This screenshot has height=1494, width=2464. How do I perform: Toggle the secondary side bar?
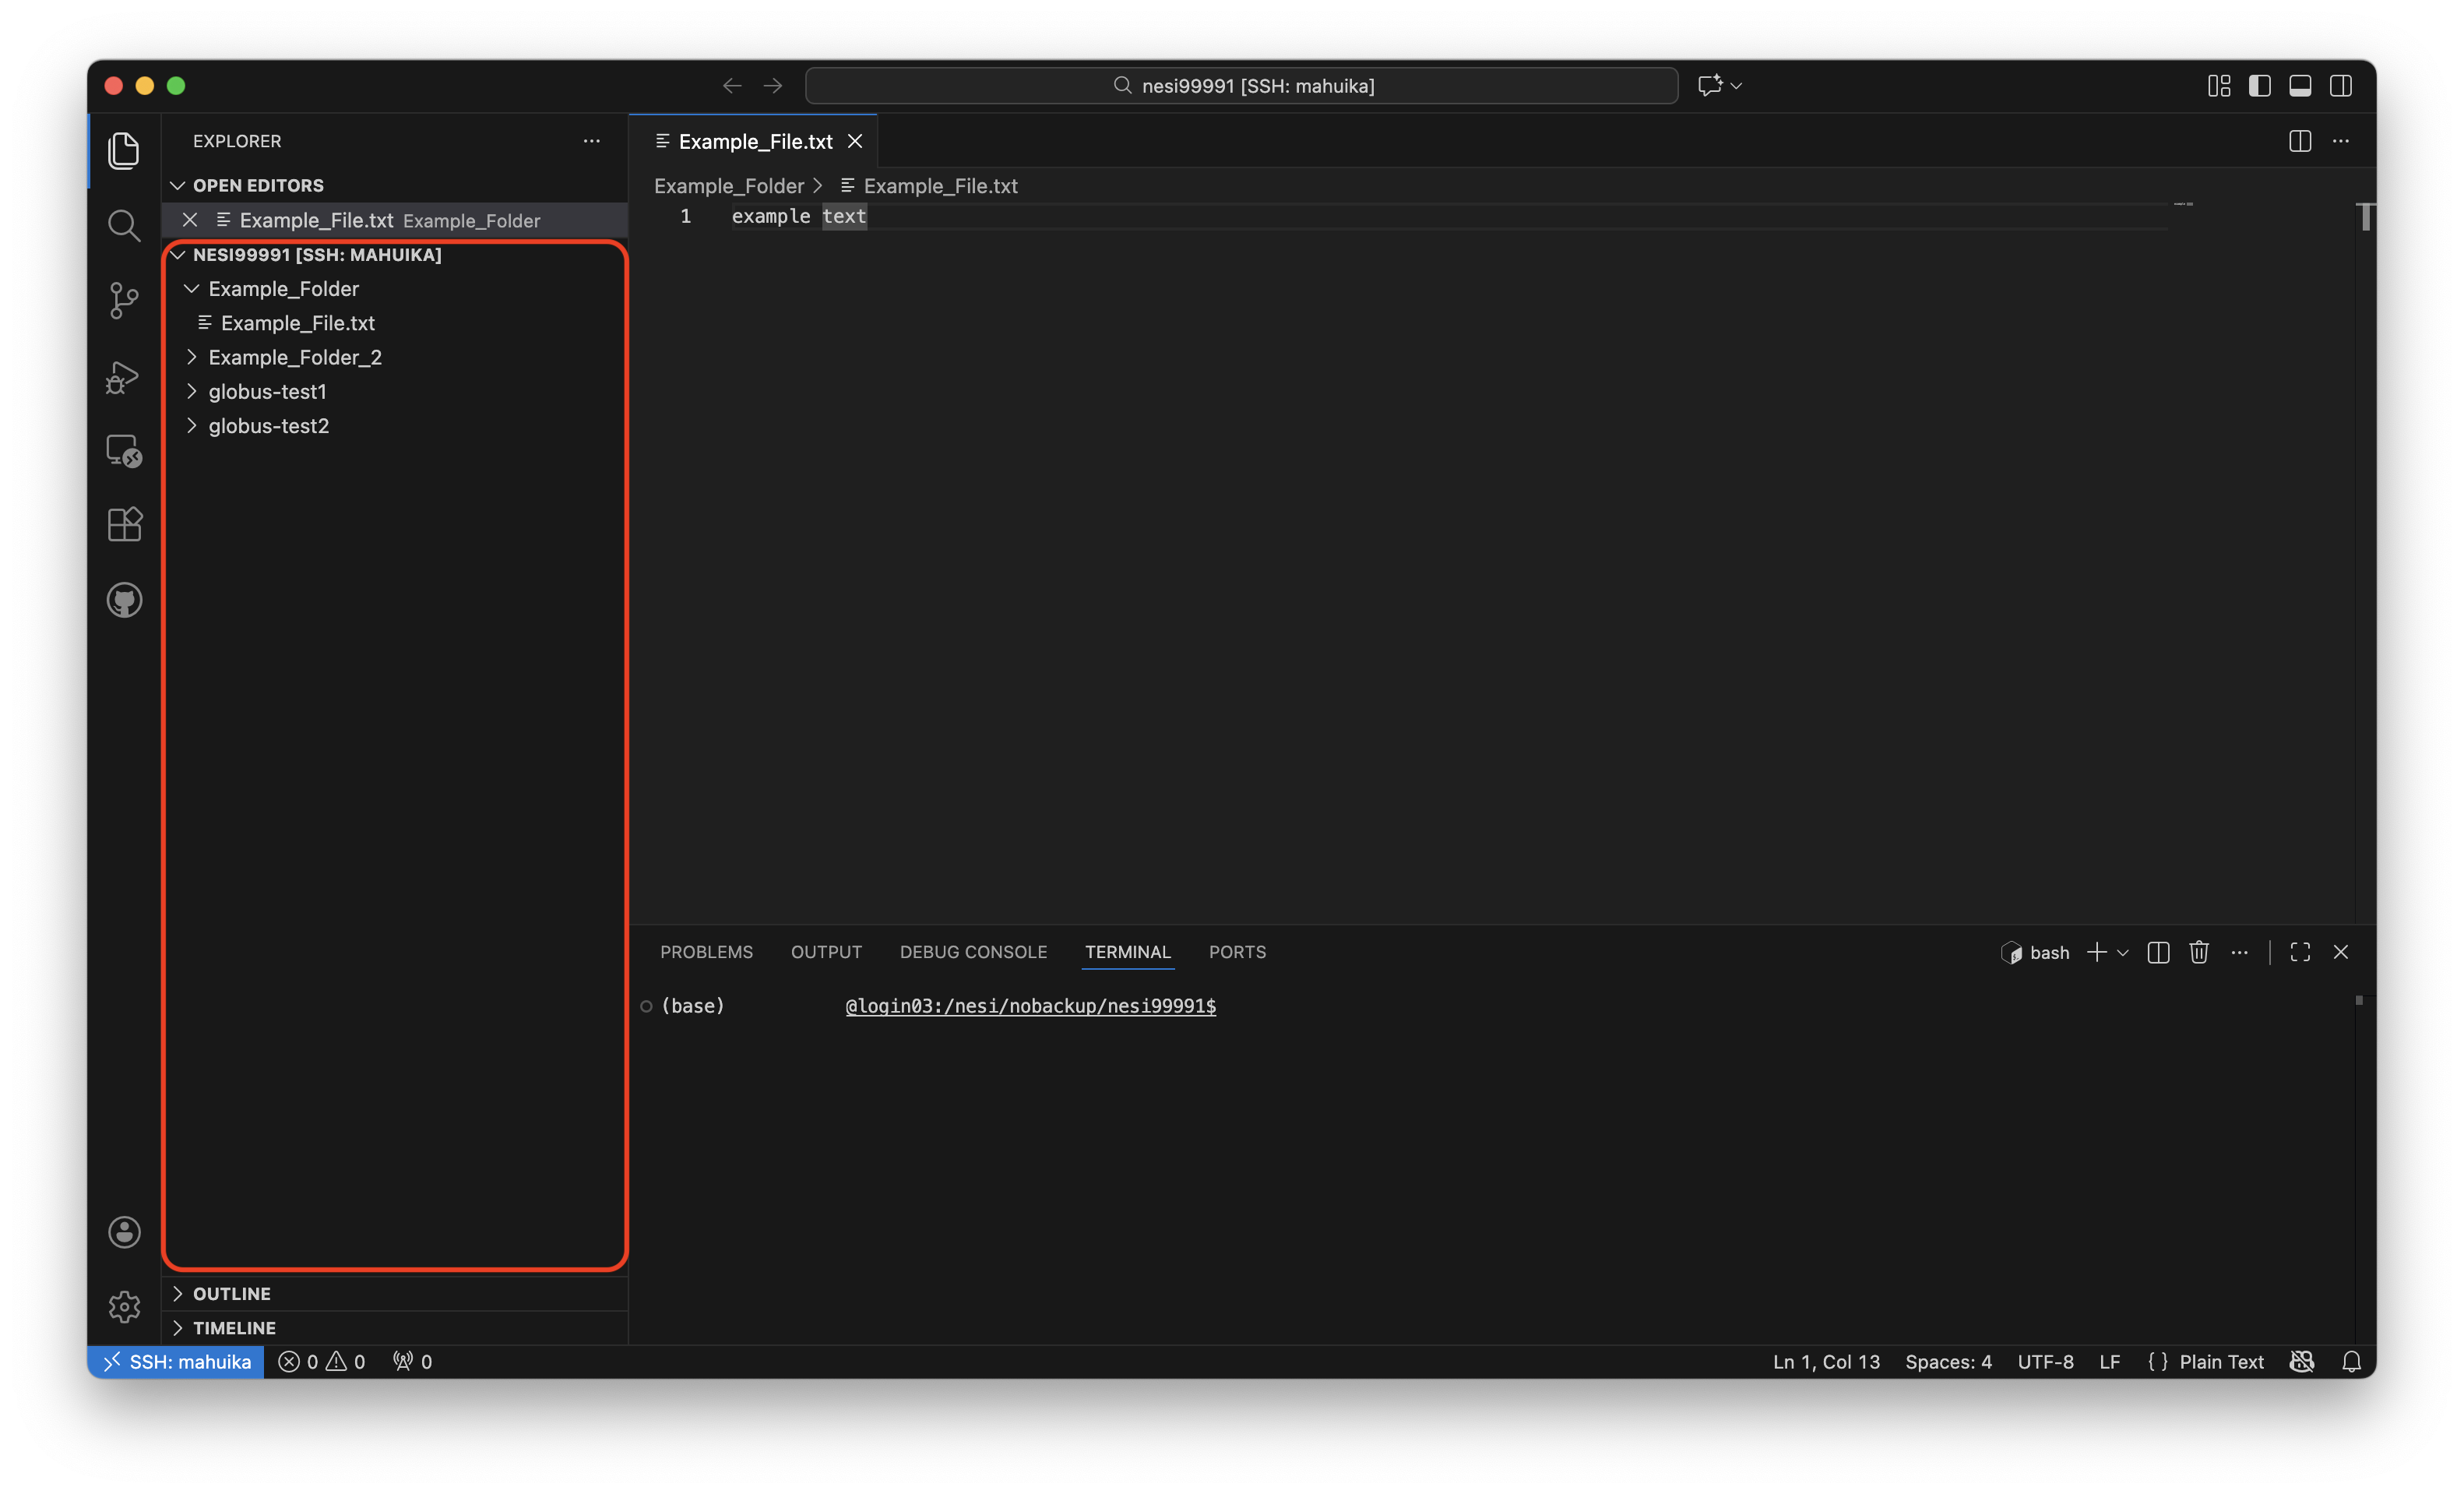click(2342, 86)
